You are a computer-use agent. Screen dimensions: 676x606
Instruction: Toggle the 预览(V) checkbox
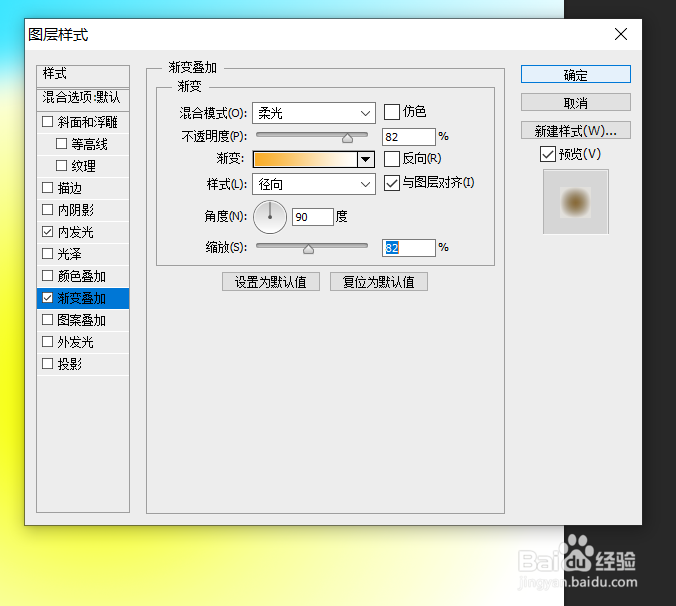548,154
